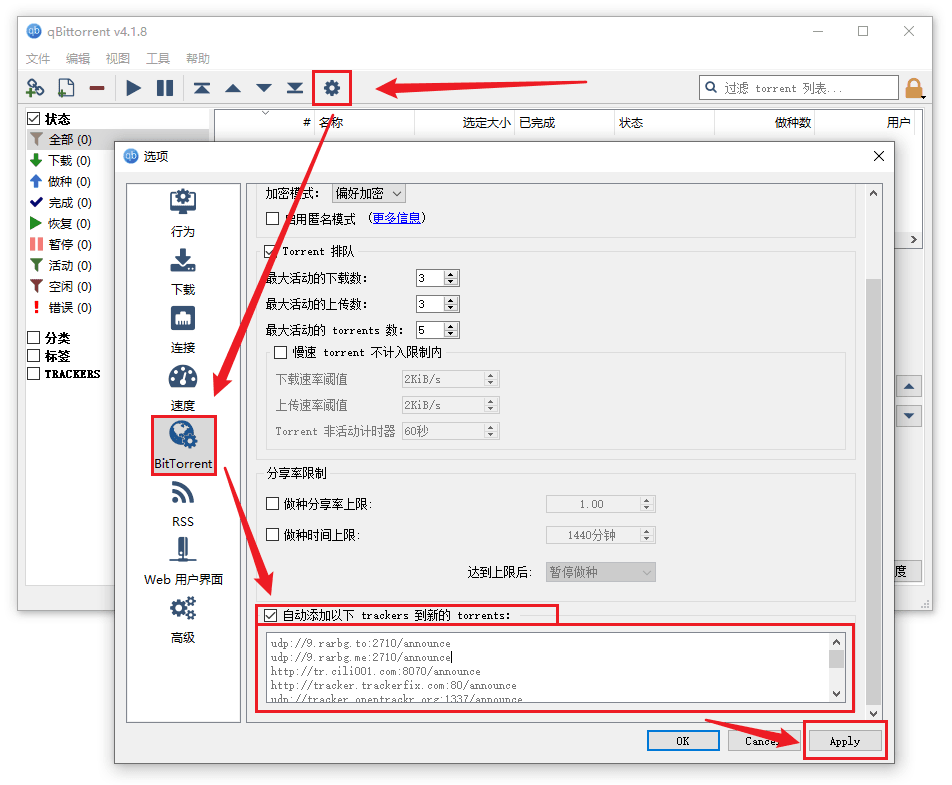Click the 更多信息 link
This screenshot has height=785, width=952.
pyautogui.click(x=398, y=218)
